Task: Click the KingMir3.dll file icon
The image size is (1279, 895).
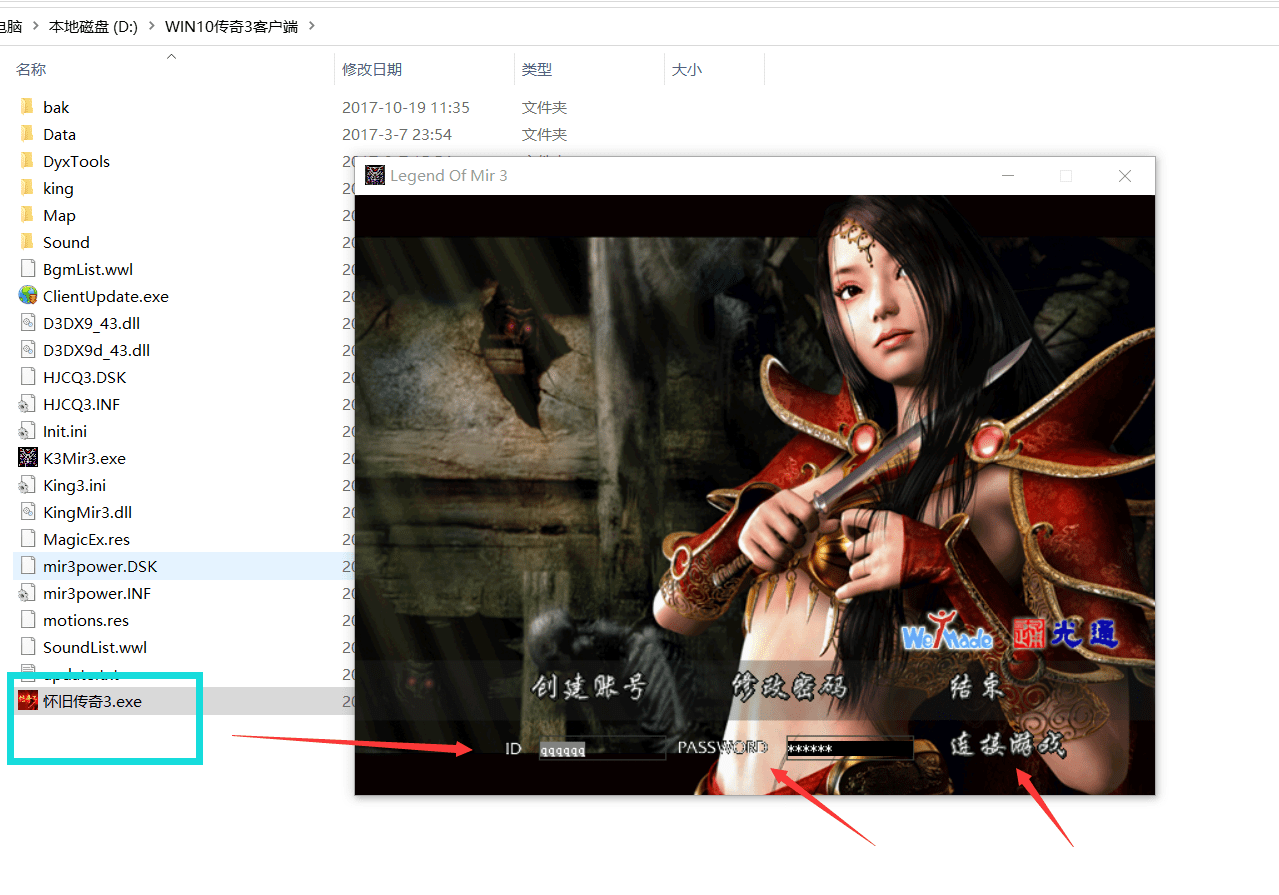Action: pos(27,512)
